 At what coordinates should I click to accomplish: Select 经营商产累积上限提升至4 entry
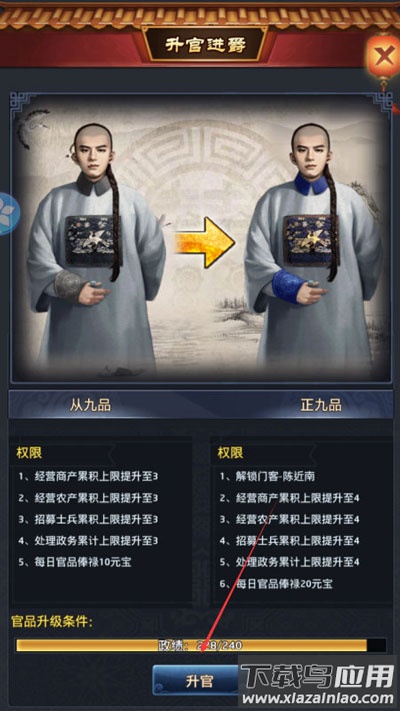289,498
